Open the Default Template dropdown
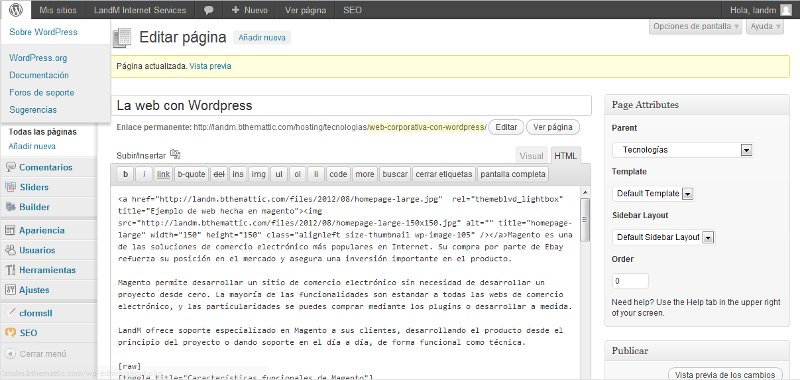The height and width of the screenshot is (380, 800). point(653,193)
